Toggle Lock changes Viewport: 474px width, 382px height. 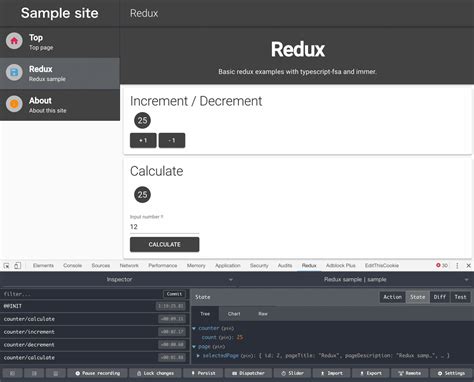tap(155, 373)
